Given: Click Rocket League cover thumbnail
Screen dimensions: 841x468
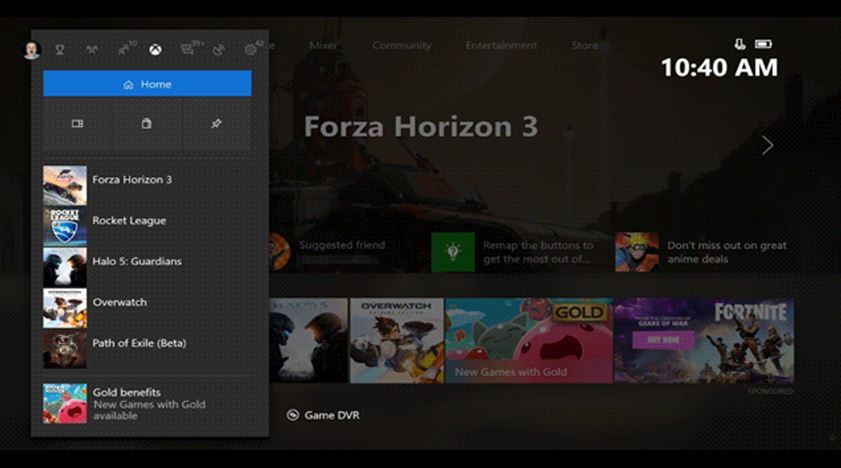Looking at the screenshot, I should pyautogui.click(x=65, y=226).
